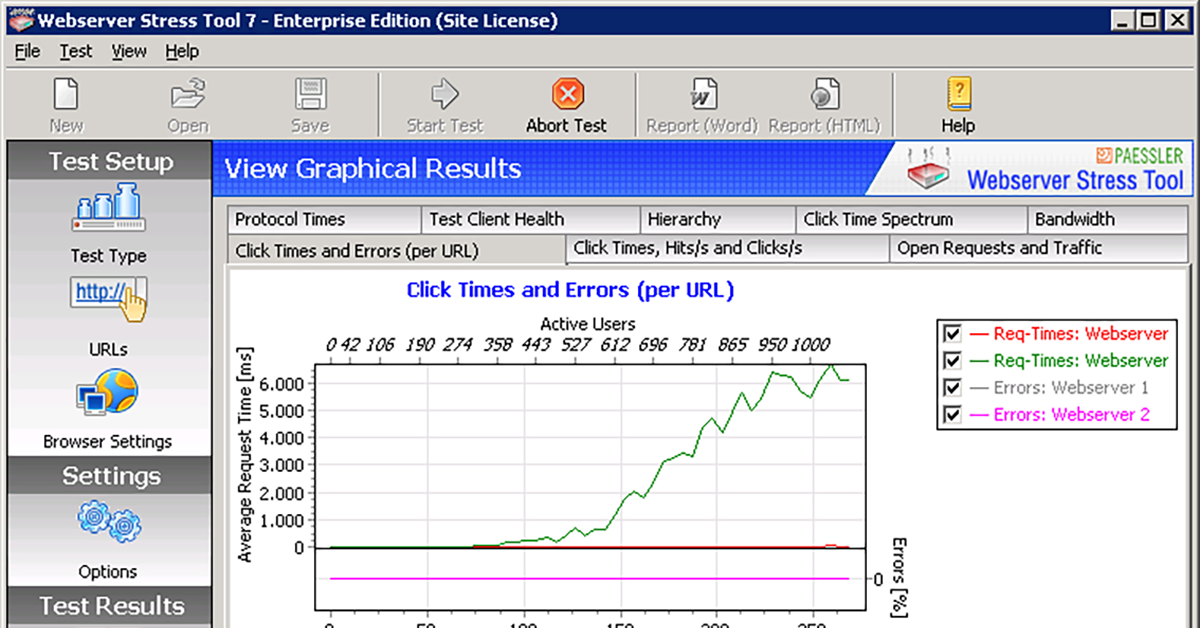Create a new test with the New button

(66, 105)
